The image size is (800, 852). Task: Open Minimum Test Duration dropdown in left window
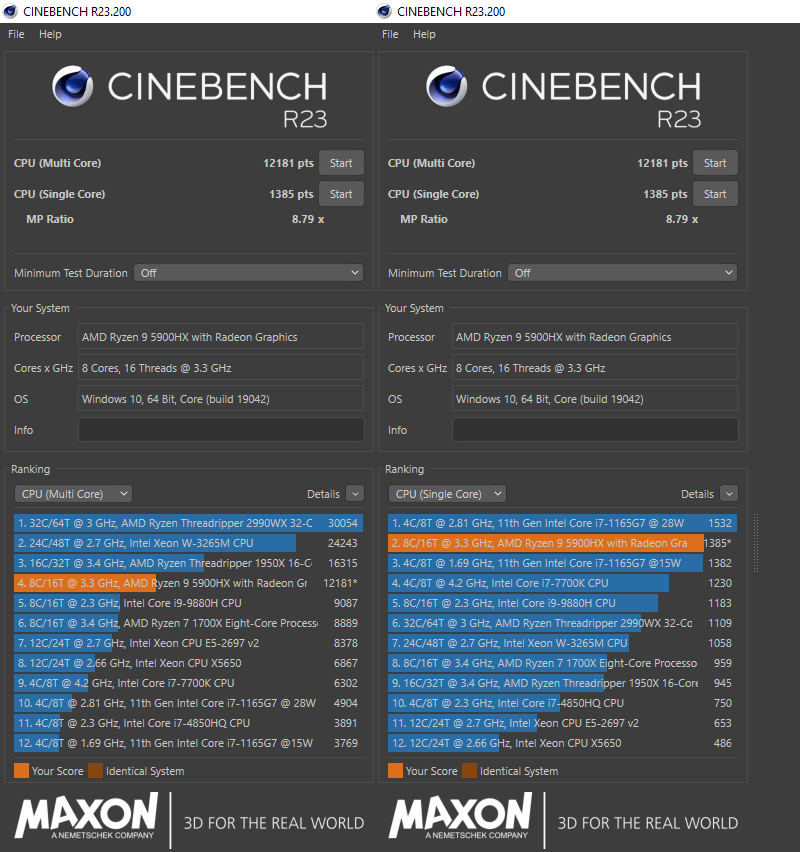pyautogui.click(x=249, y=273)
